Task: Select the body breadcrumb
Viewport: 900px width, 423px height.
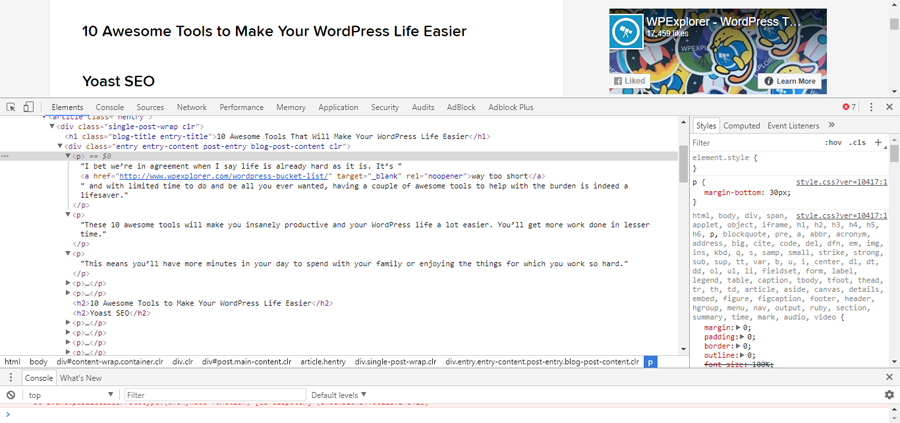Action: coord(38,362)
